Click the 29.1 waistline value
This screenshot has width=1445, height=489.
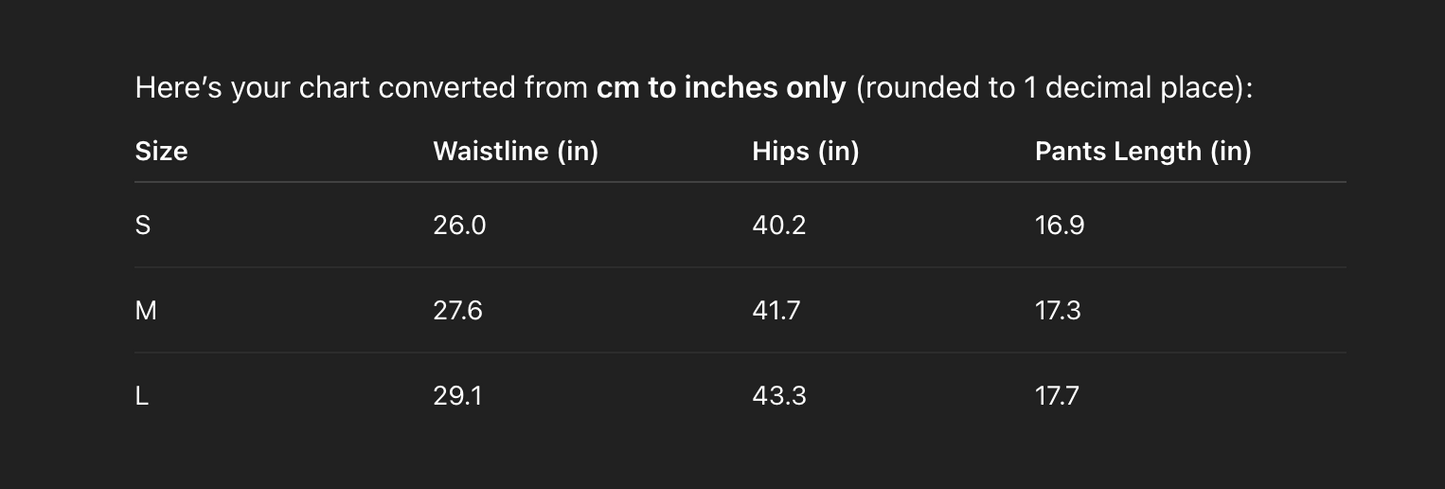pos(457,396)
